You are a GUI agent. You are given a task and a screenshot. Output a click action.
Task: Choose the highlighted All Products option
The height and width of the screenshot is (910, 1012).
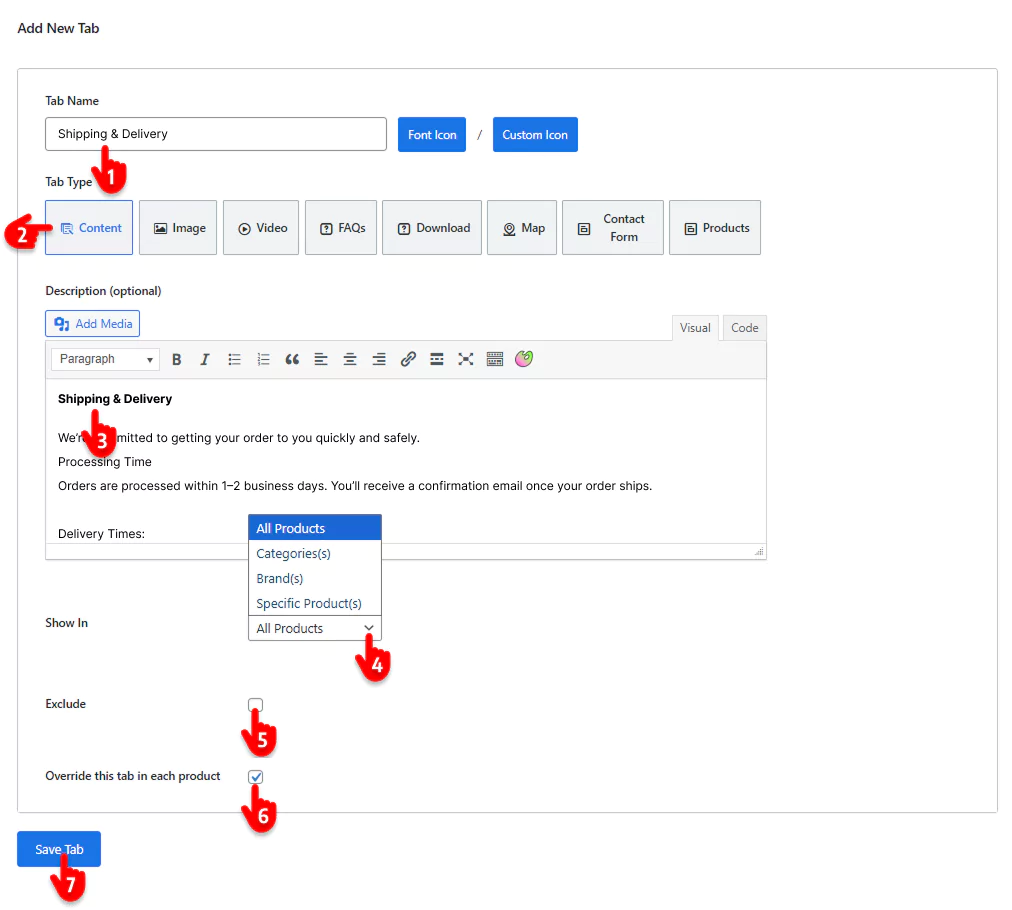point(315,529)
